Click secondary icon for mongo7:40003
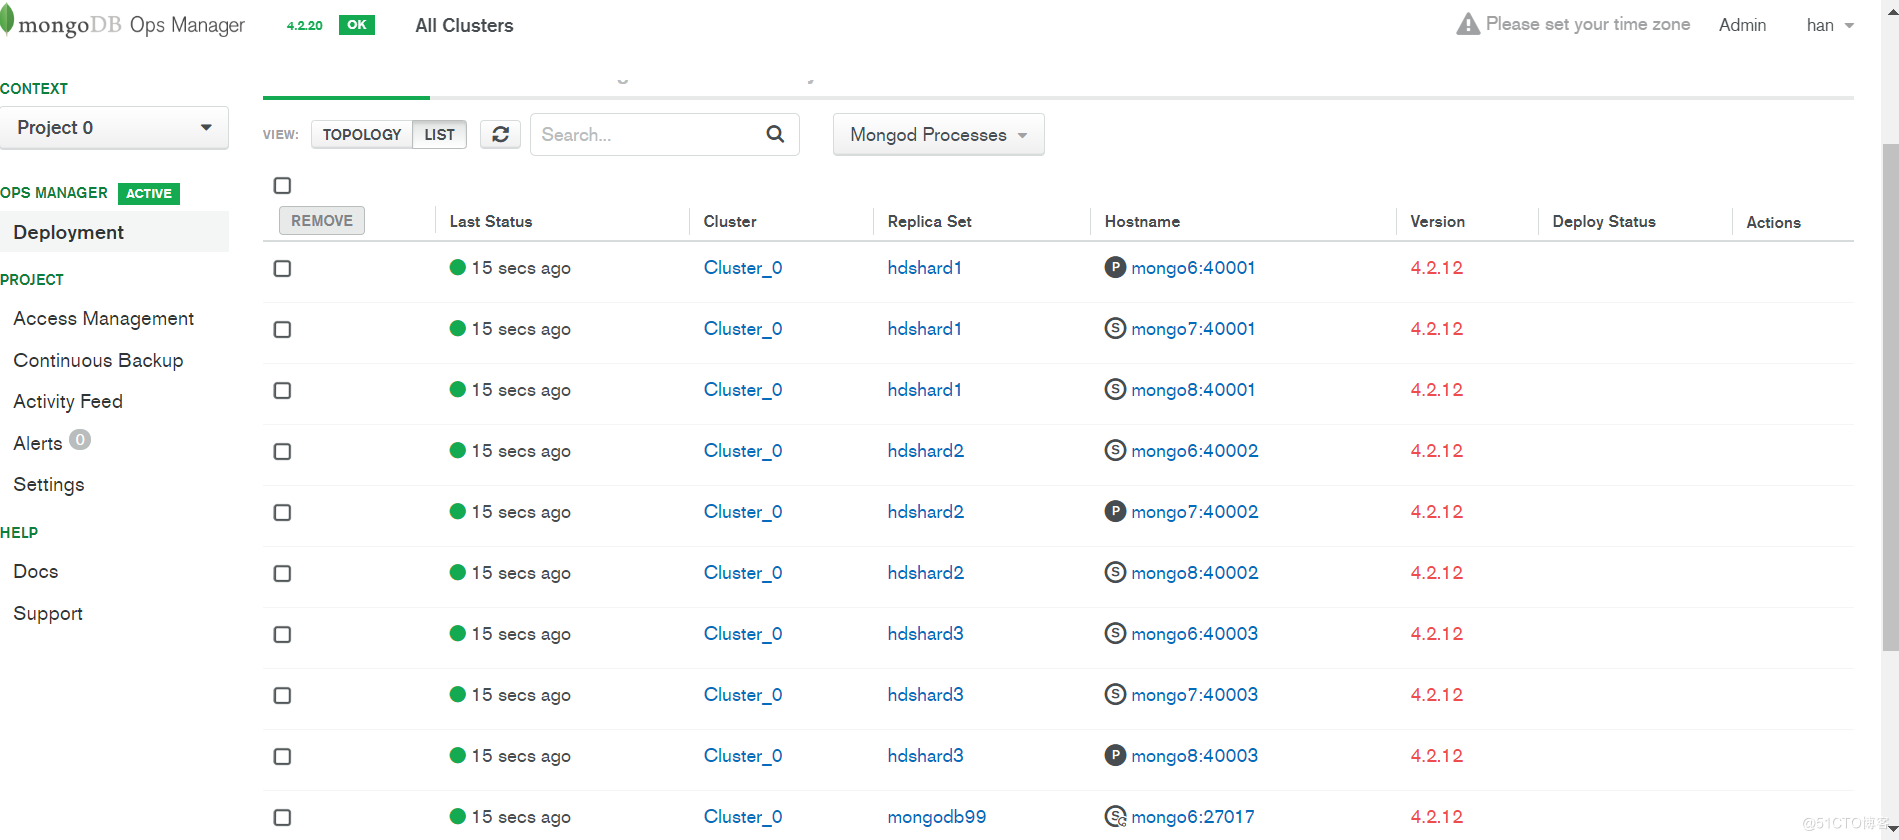This screenshot has height=840, width=1899. tap(1115, 694)
